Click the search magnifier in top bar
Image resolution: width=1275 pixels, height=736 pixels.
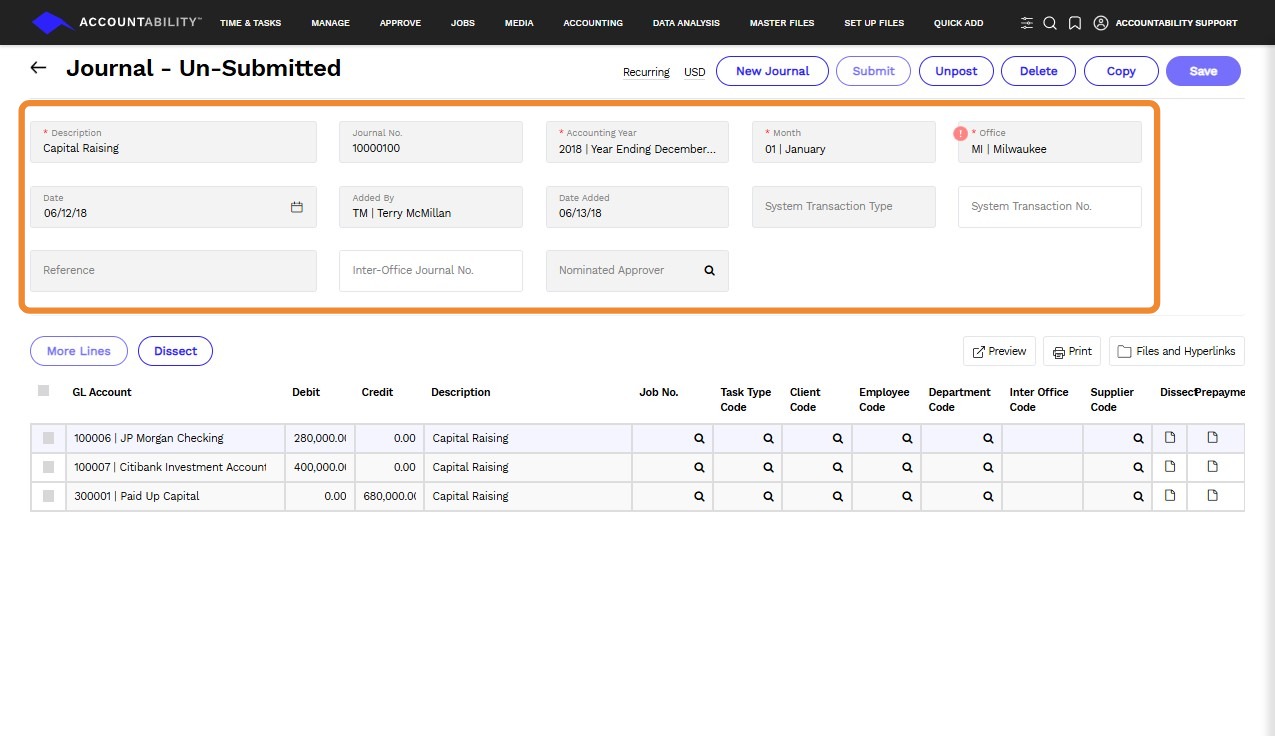1050,23
